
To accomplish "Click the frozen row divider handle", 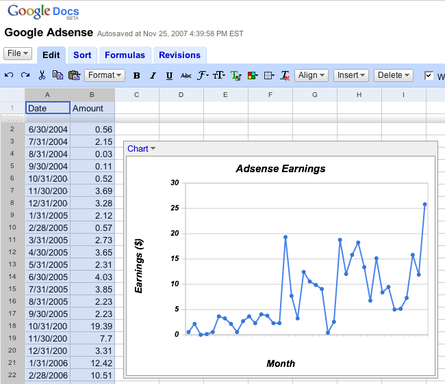I will point(12,118).
